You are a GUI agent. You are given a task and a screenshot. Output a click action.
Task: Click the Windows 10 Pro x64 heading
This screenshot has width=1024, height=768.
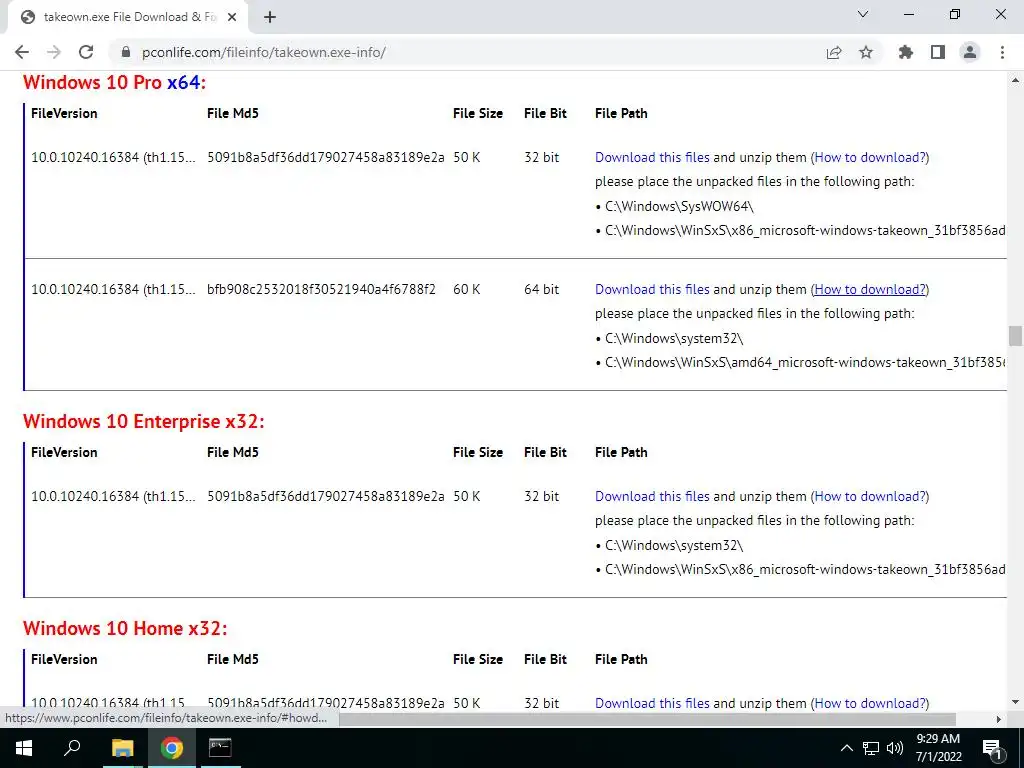point(114,82)
